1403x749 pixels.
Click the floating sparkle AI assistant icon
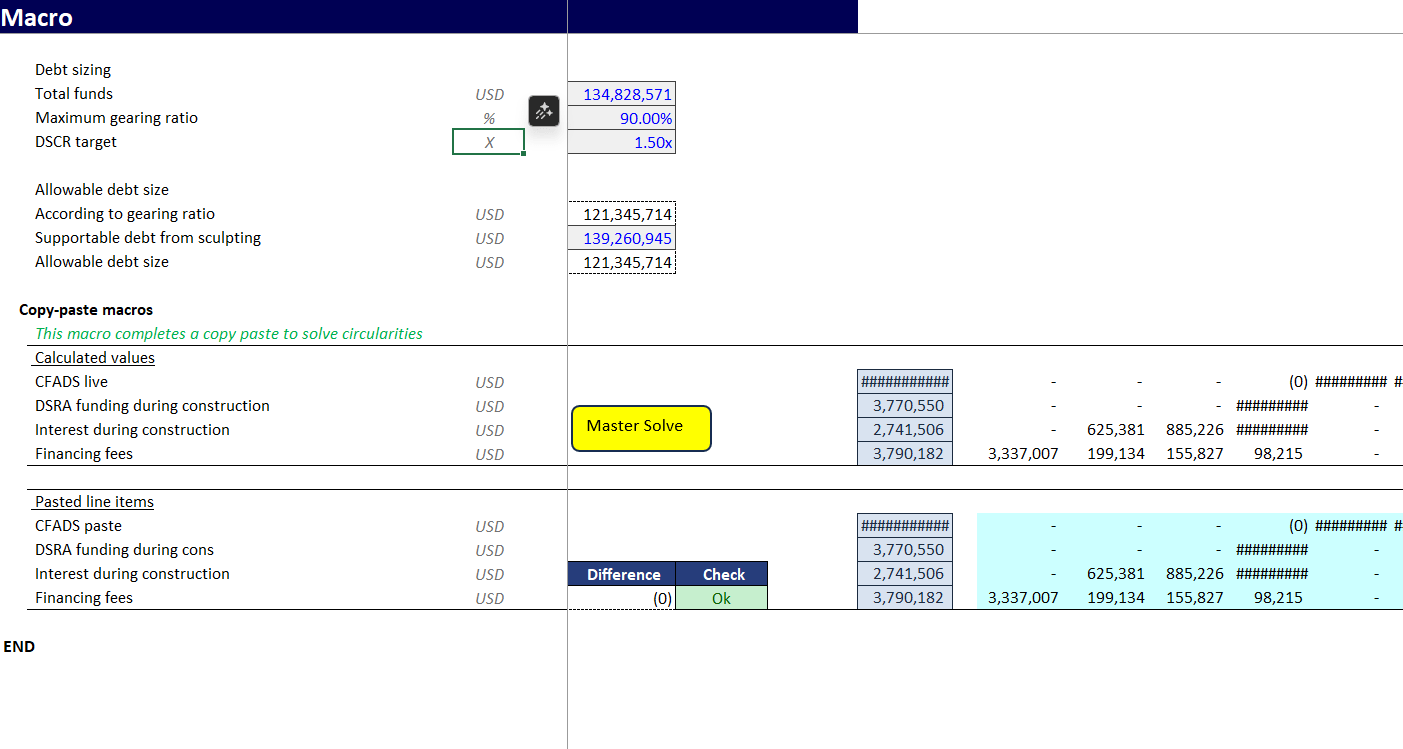(543, 111)
